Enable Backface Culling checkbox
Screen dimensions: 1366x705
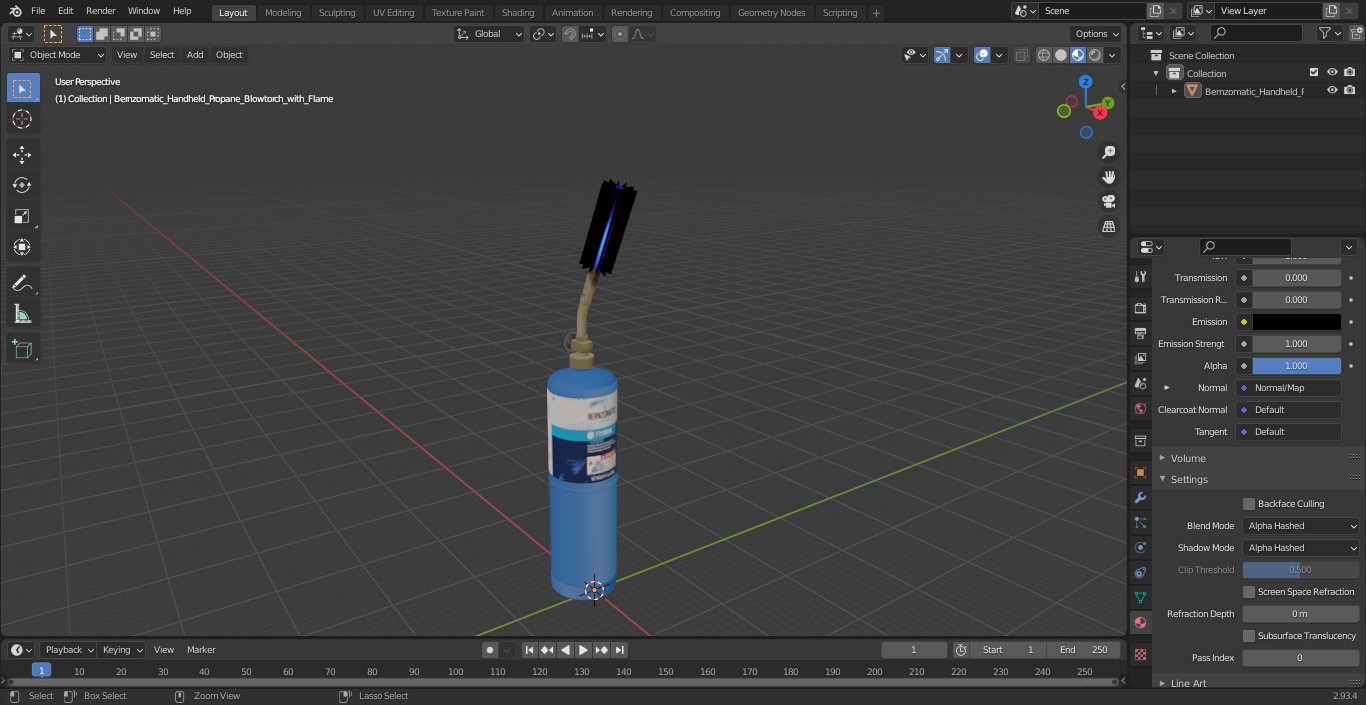pyautogui.click(x=1248, y=504)
